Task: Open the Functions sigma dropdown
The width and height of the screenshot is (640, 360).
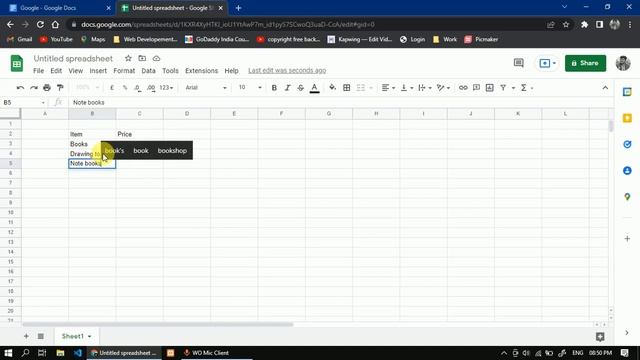Action: coord(527,88)
